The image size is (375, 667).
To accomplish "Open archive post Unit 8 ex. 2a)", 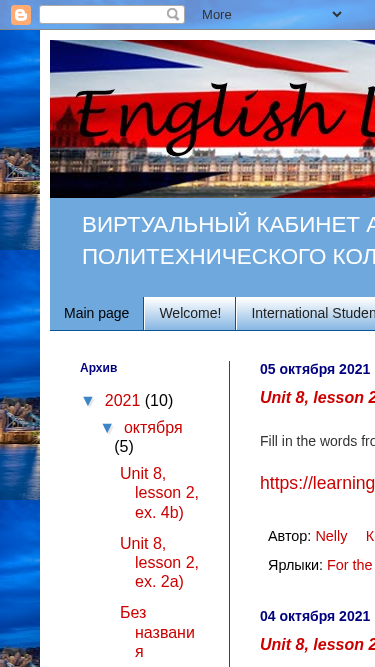I will point(159,563).
